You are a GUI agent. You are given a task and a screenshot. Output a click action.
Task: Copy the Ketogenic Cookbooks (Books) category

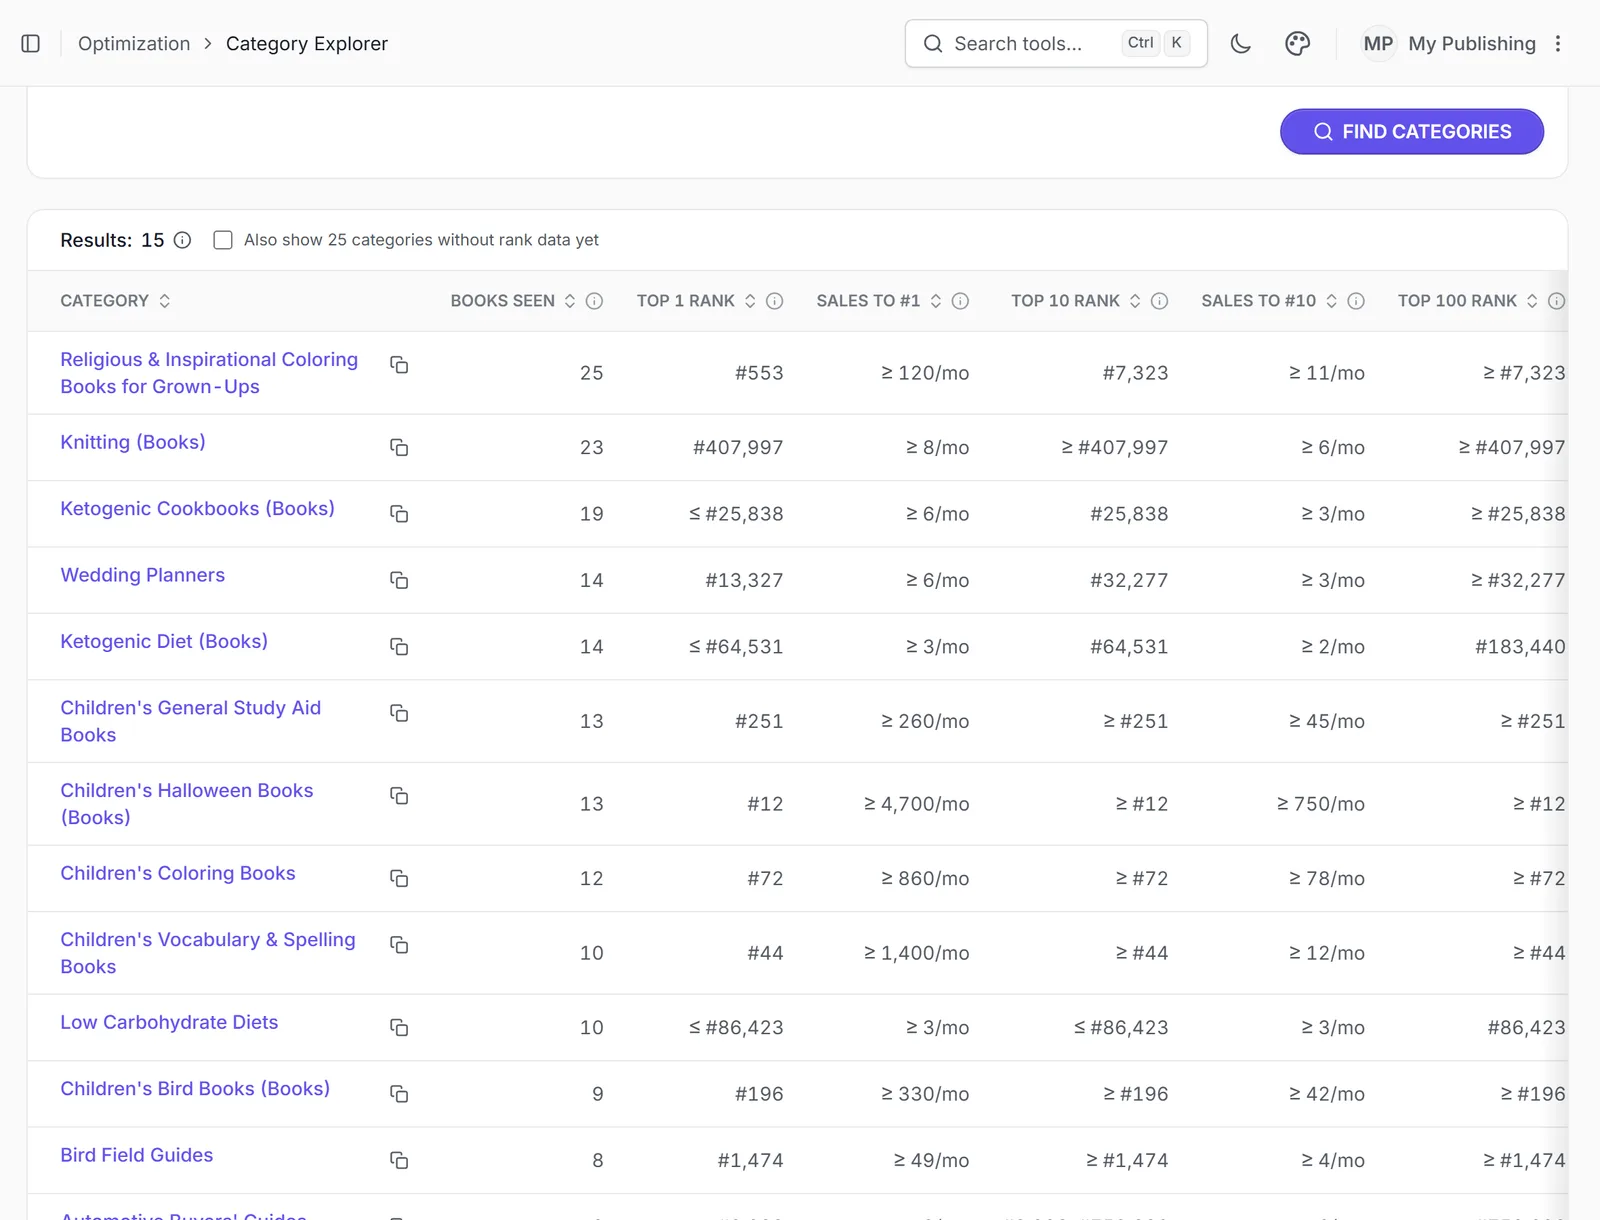coord(399,514)
